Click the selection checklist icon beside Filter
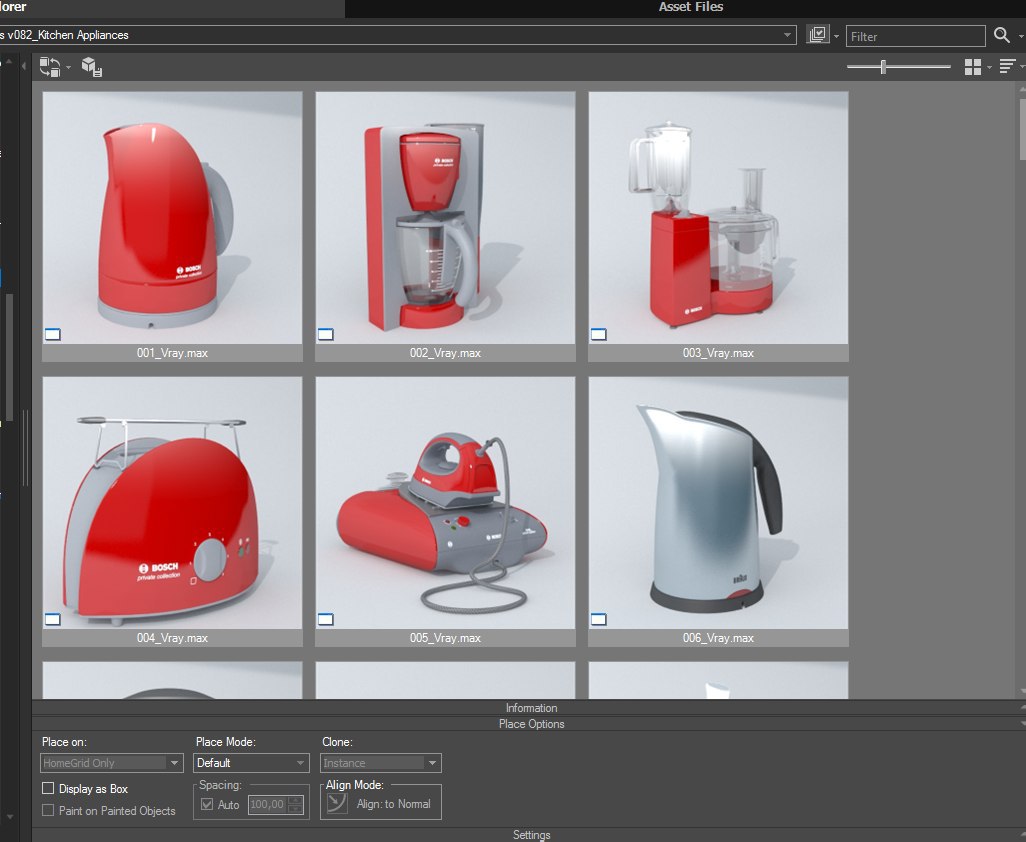This screenshot has height=842, width=1026. 818,35
